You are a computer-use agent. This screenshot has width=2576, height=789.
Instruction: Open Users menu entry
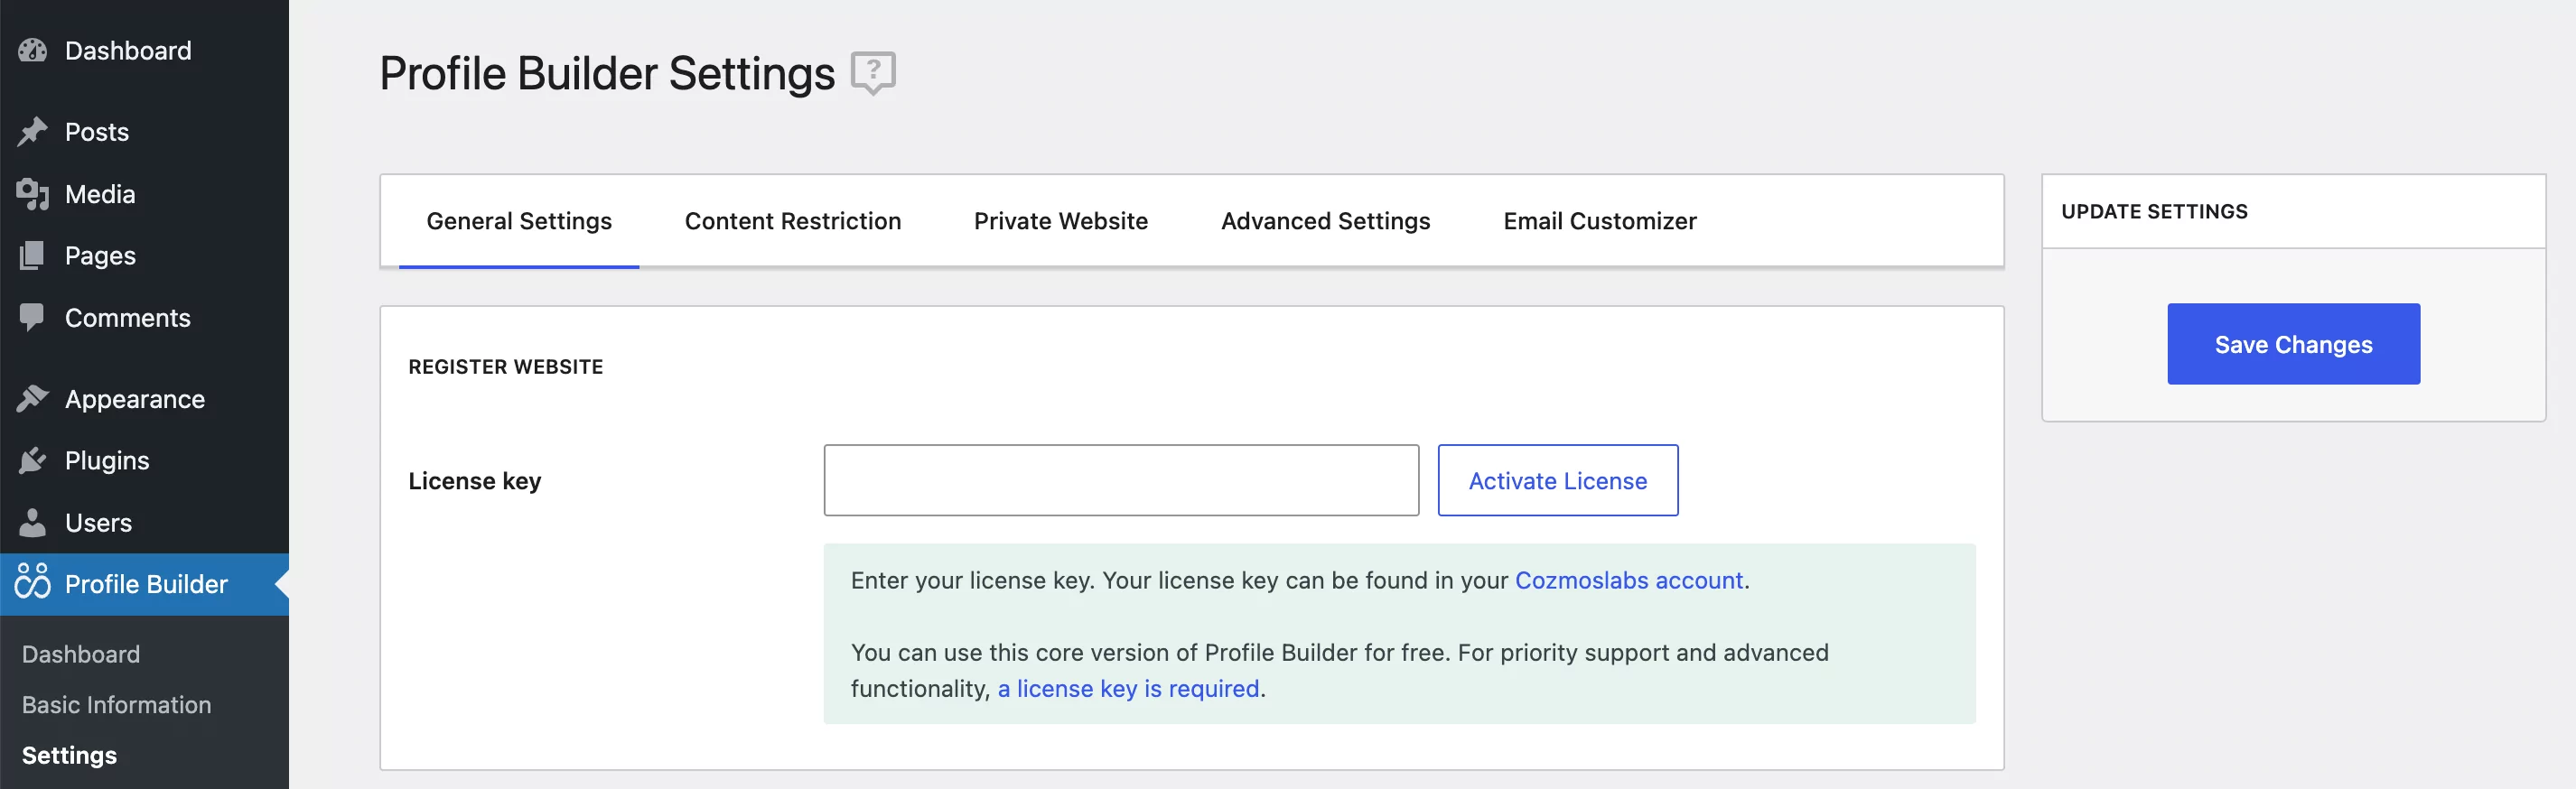click(x=98, y=522)
